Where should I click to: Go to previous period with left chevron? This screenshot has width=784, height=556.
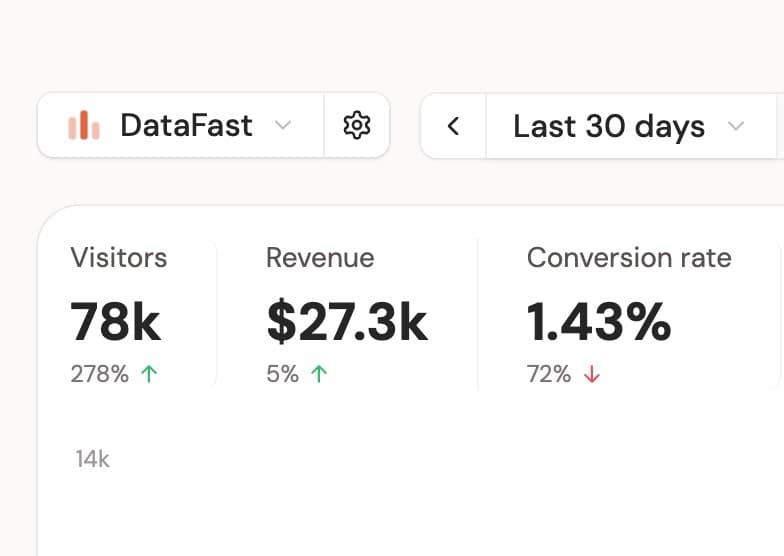tap(454, 126)
